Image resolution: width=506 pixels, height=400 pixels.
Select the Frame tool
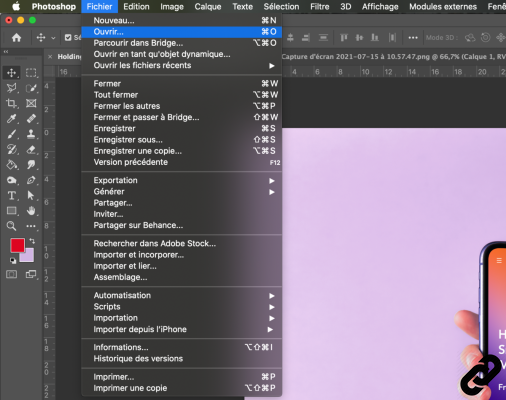pyautogui.click(x=31, y=103)
